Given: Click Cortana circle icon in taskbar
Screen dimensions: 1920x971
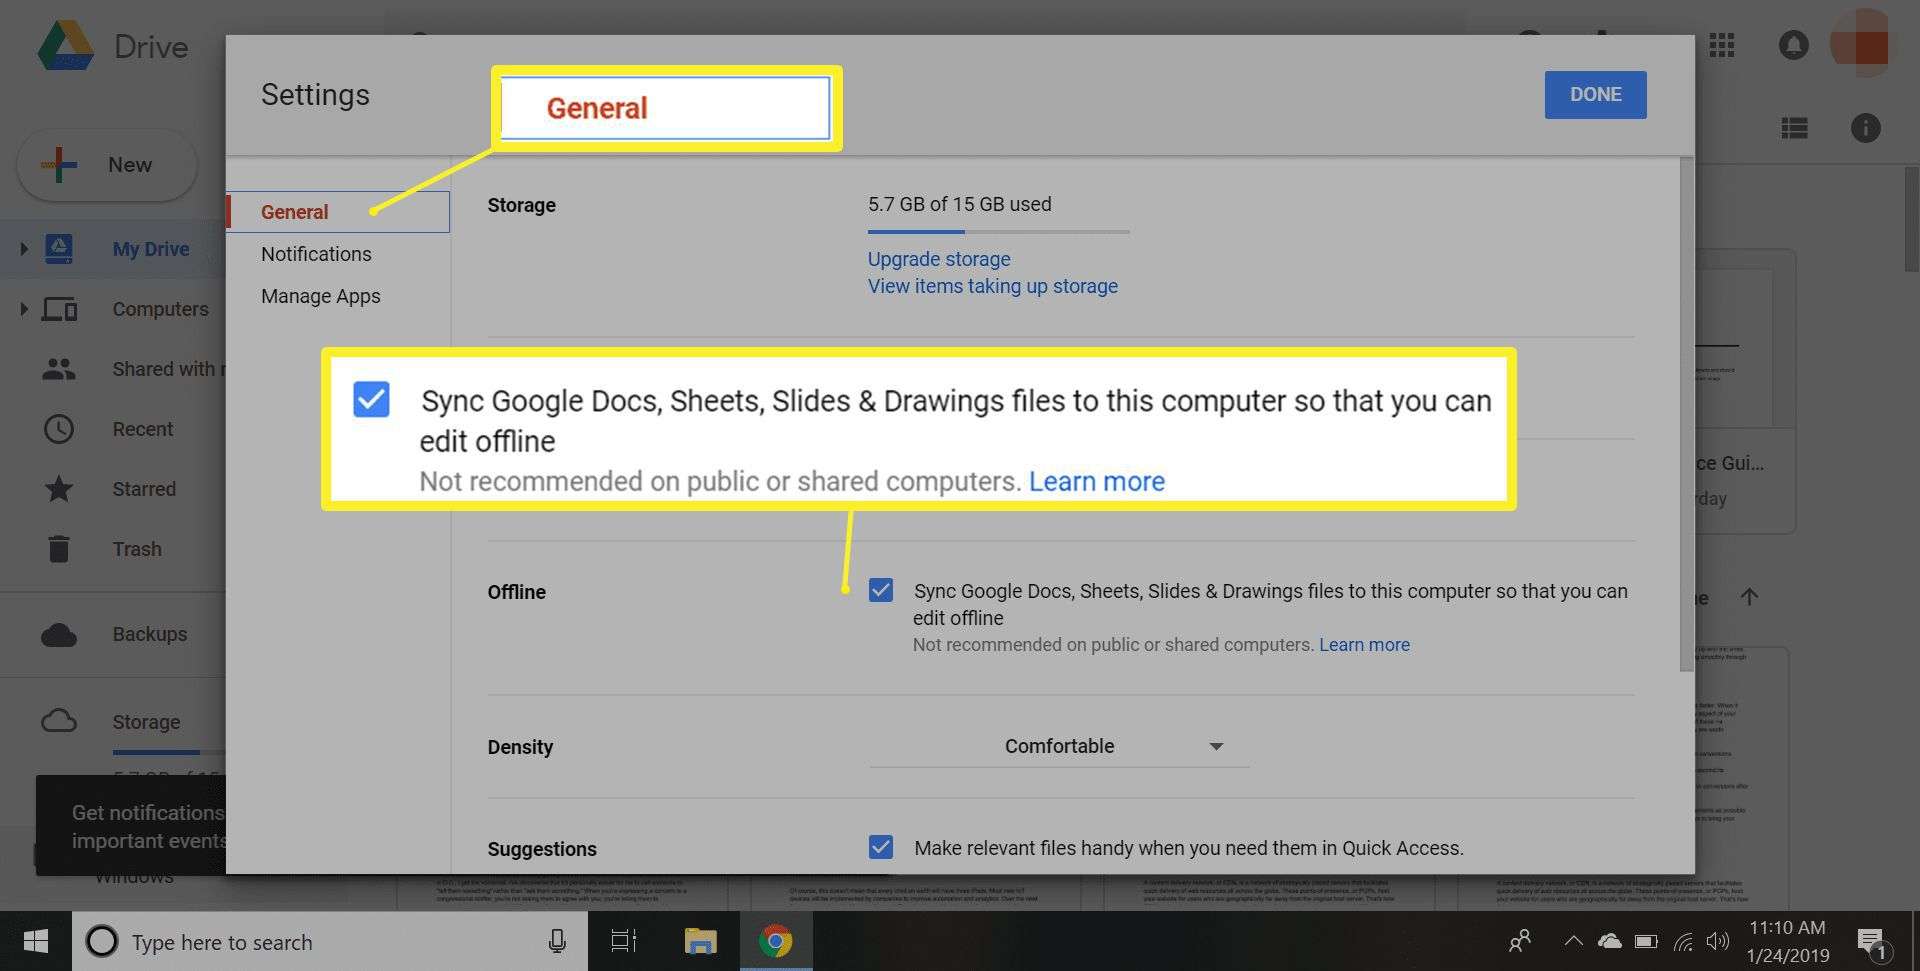Looking at the screenshot, I should [x=101, y=941].
